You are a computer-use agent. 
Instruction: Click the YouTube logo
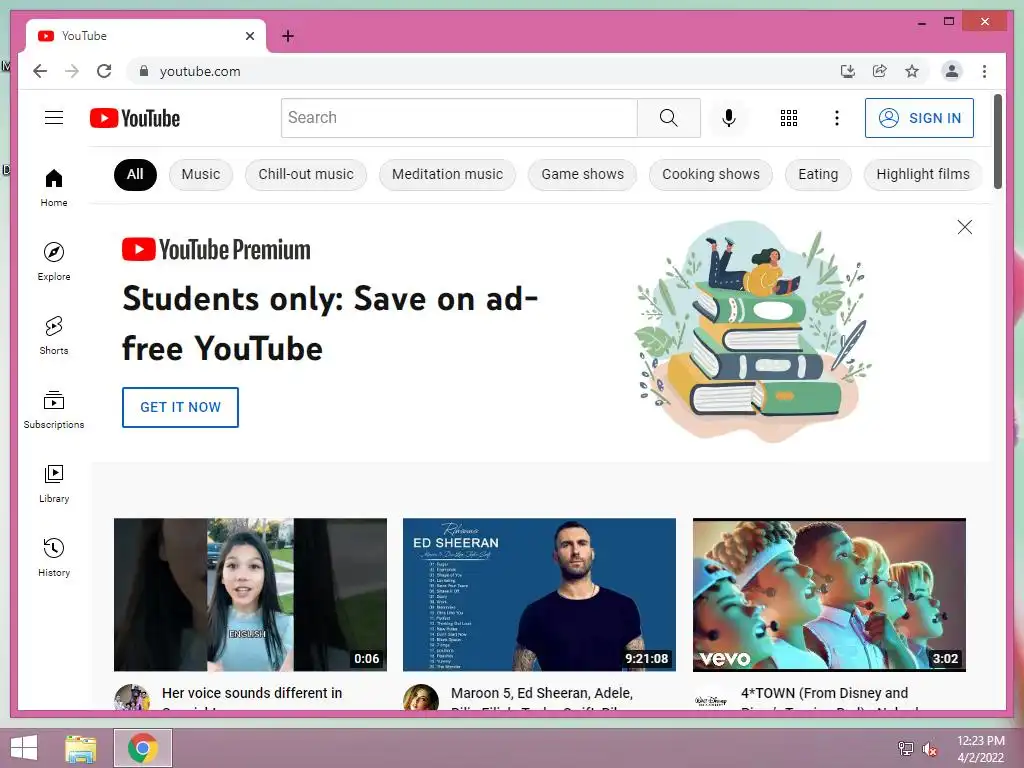135,118
